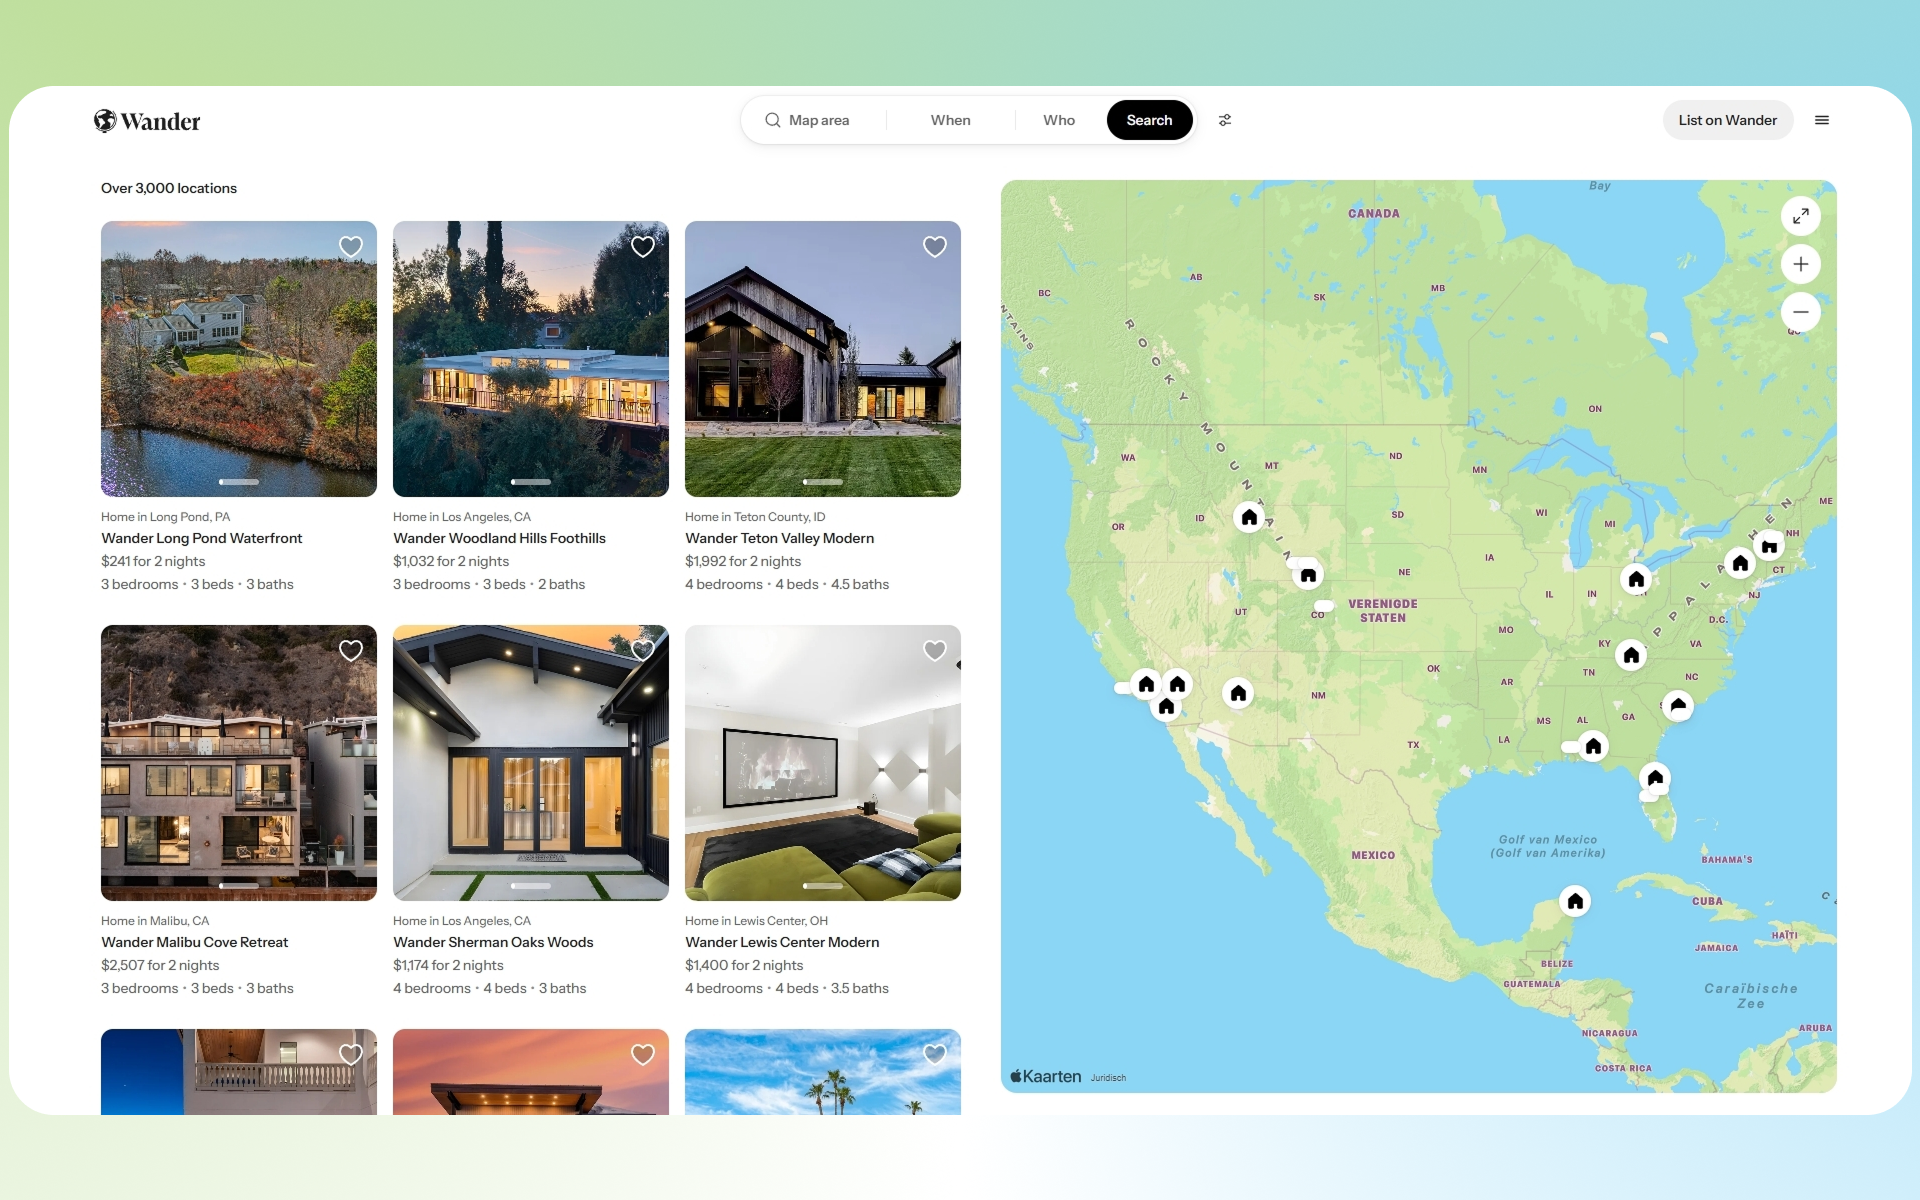Expand the map to fullscreen
This screenshot has width=1920, height=1200.
1801,216
